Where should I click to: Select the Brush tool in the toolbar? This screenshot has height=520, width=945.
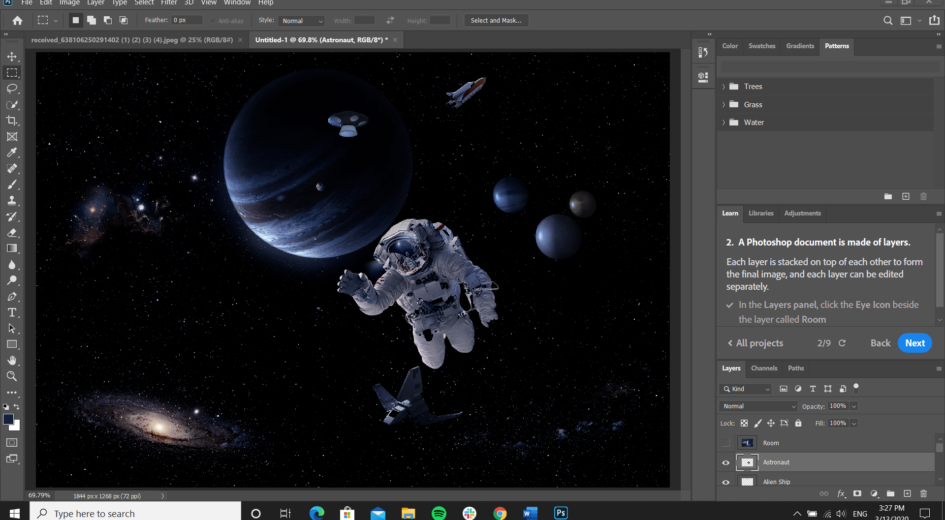pos(11,184)
